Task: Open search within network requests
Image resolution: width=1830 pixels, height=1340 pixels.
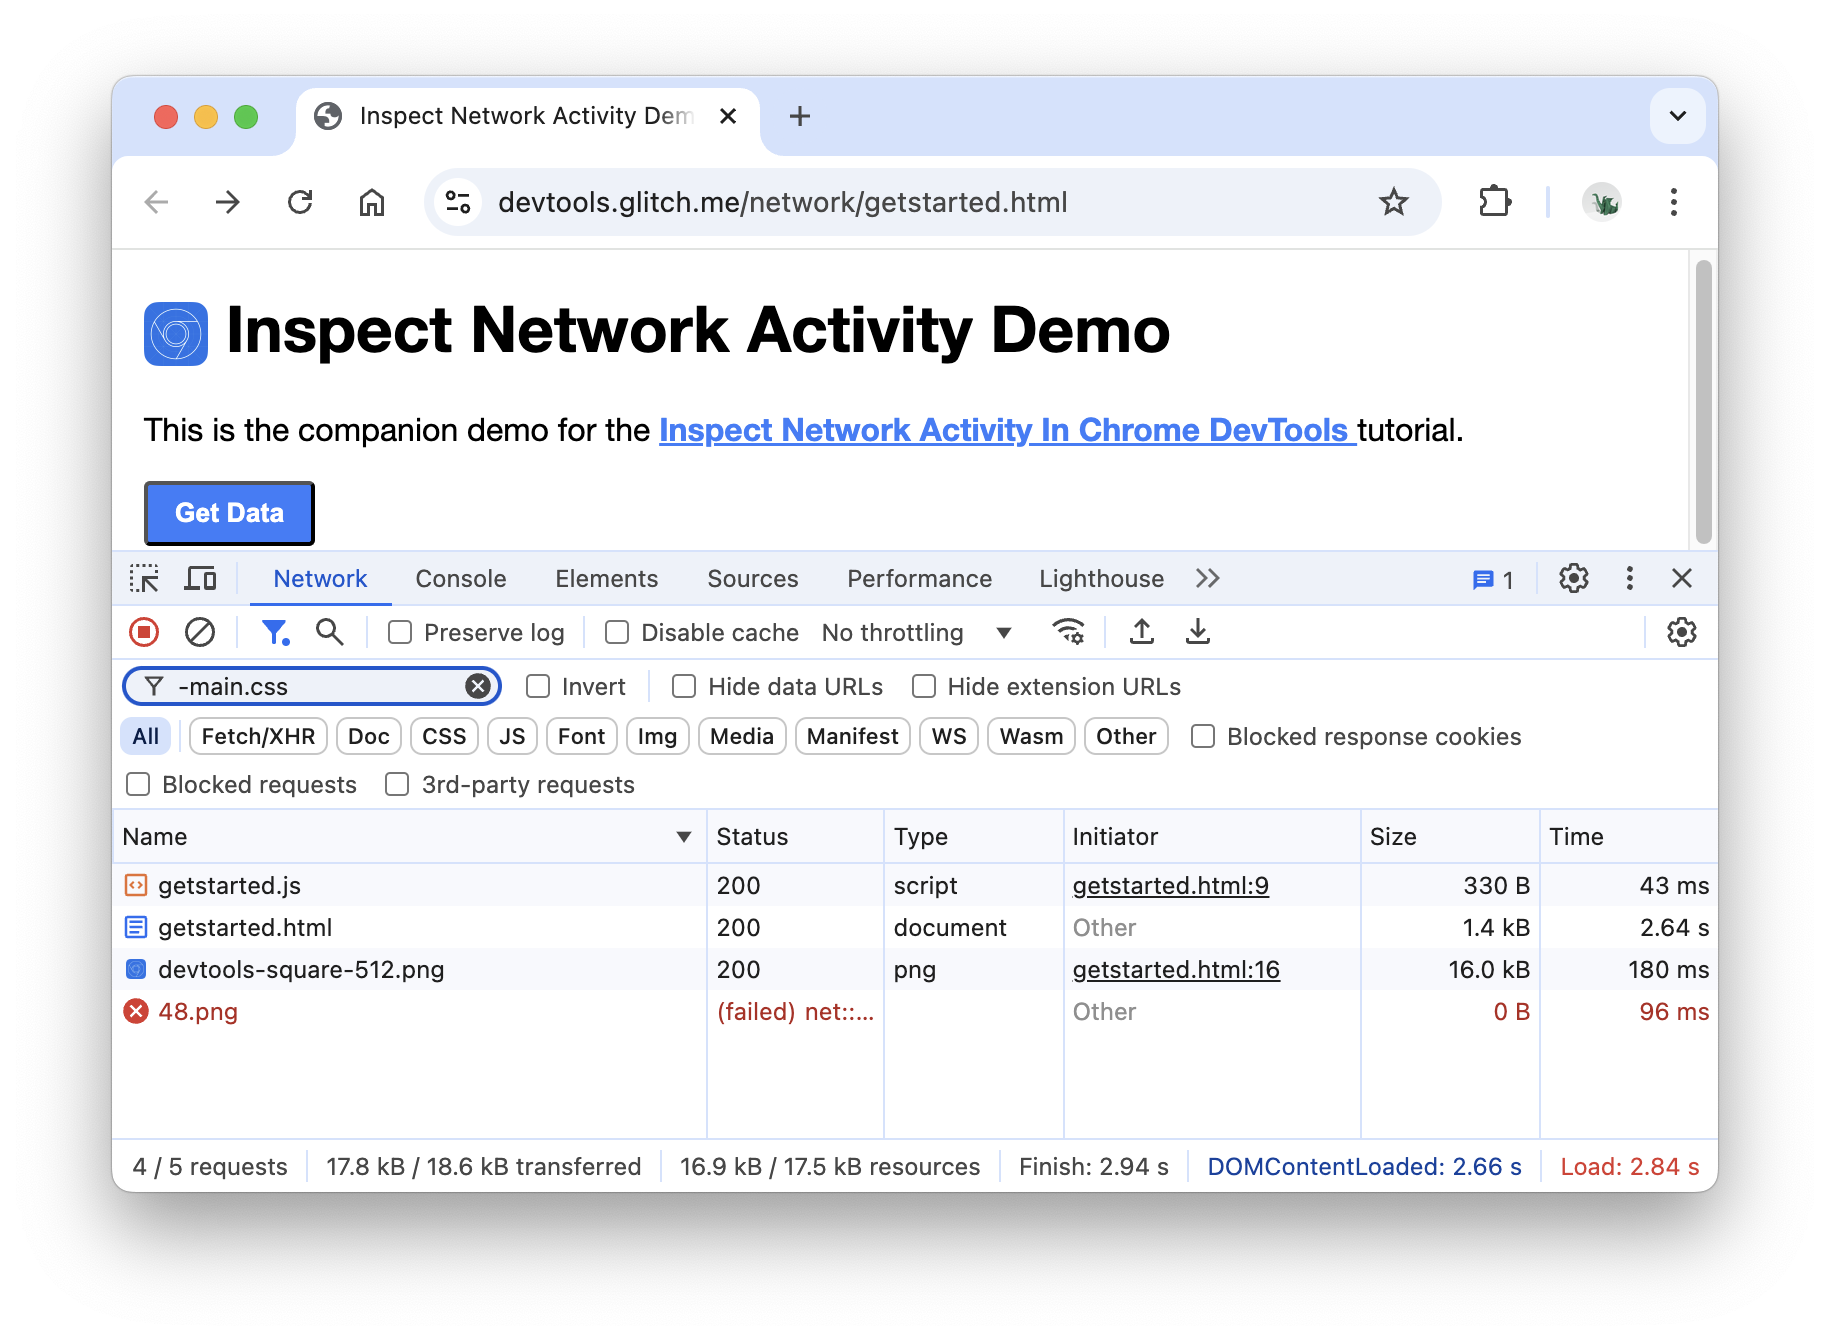Action: (329, 631)
